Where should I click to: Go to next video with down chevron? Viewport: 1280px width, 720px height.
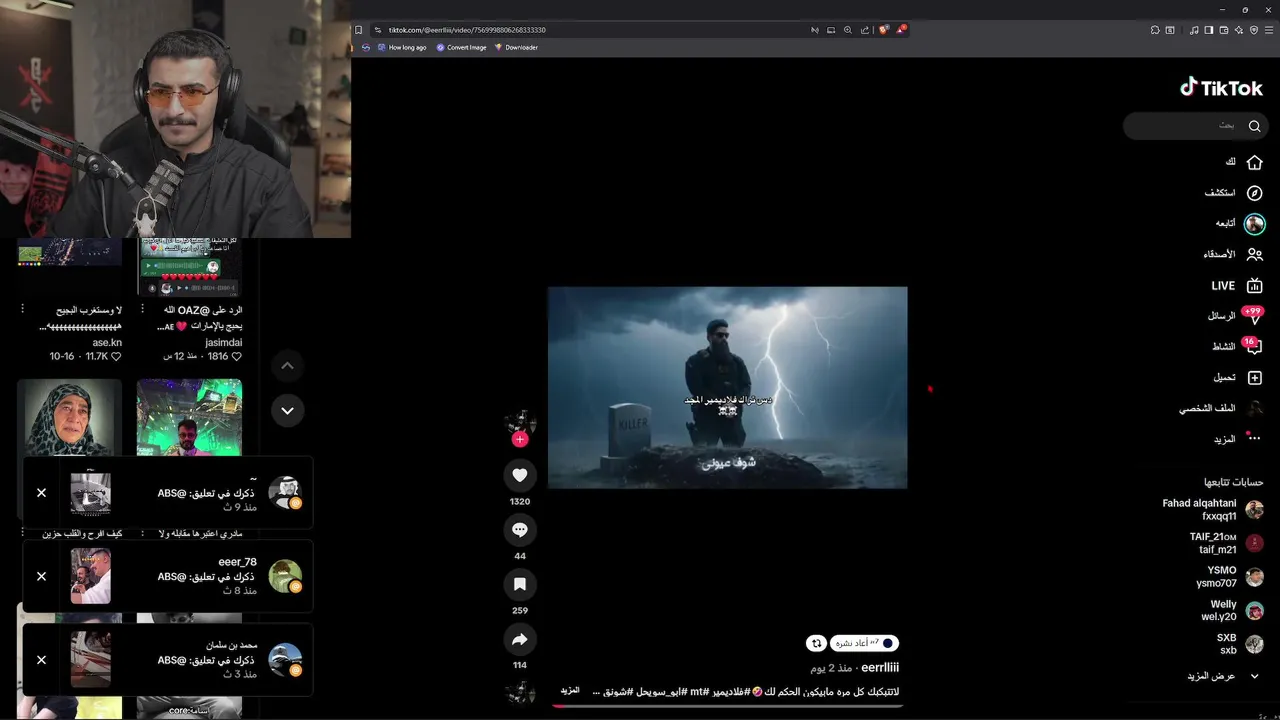287,410
